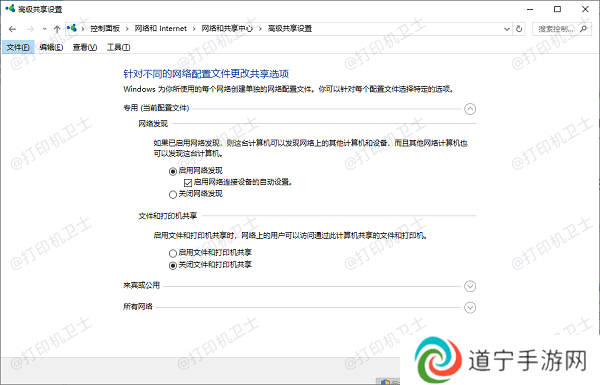Open the recent locations dropdown arrow

click(x=44, y=29)
